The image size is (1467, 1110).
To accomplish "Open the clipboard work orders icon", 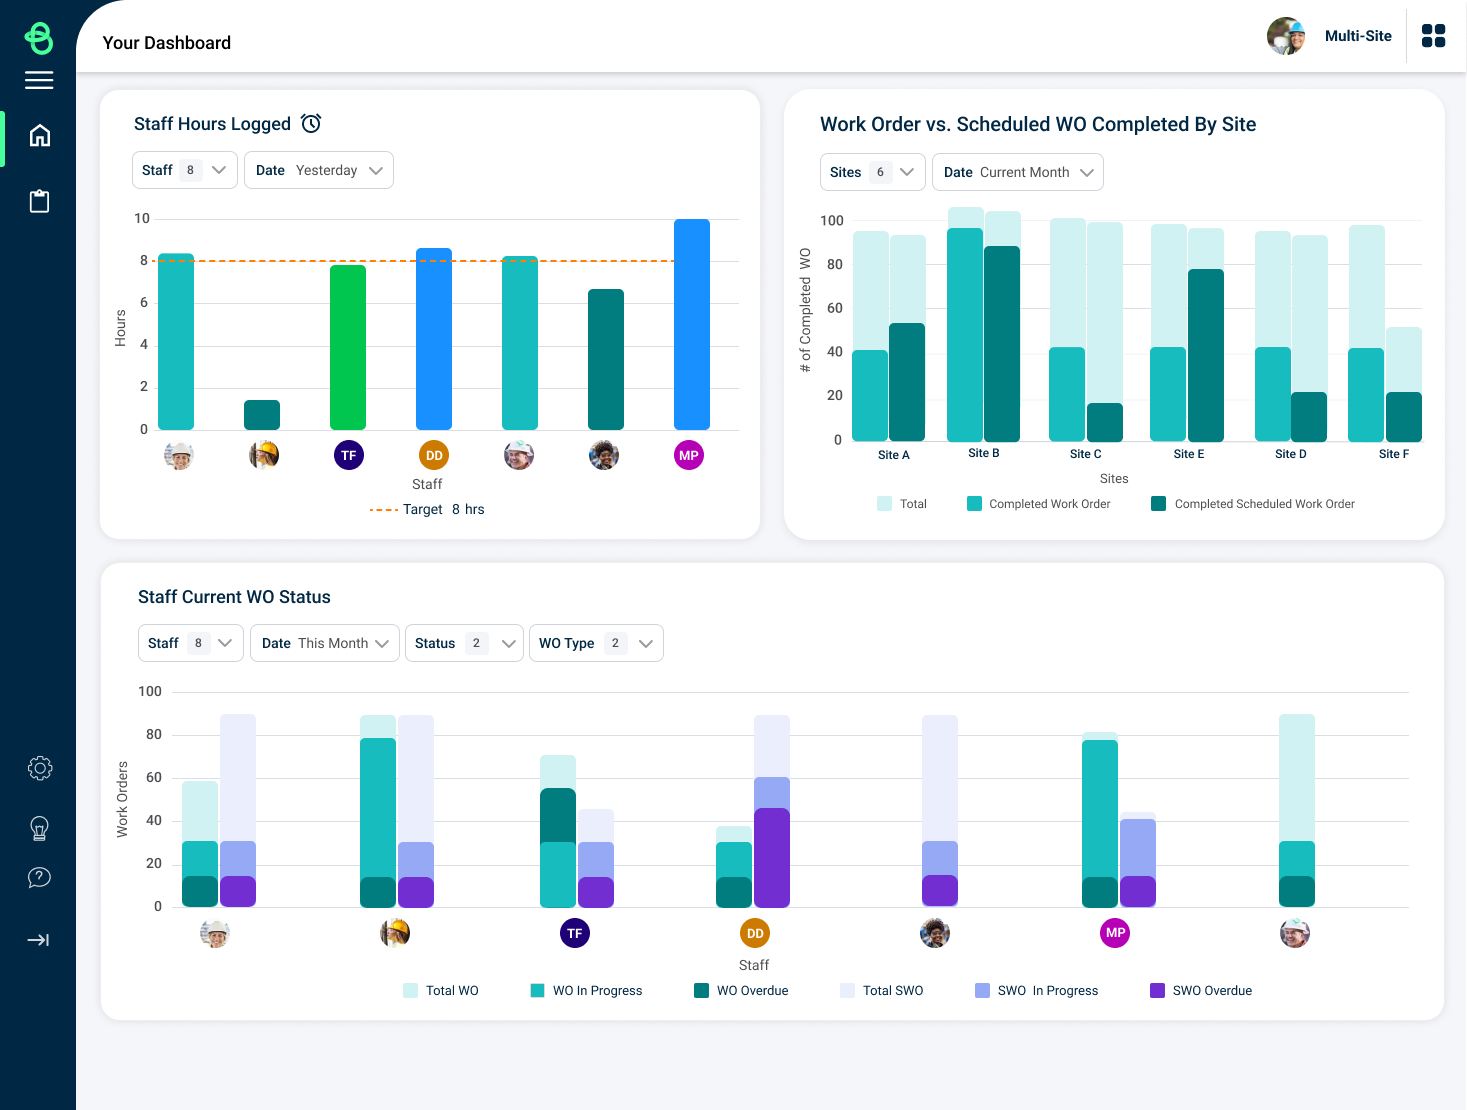I will pyautogui.click(x=39, y=201).
